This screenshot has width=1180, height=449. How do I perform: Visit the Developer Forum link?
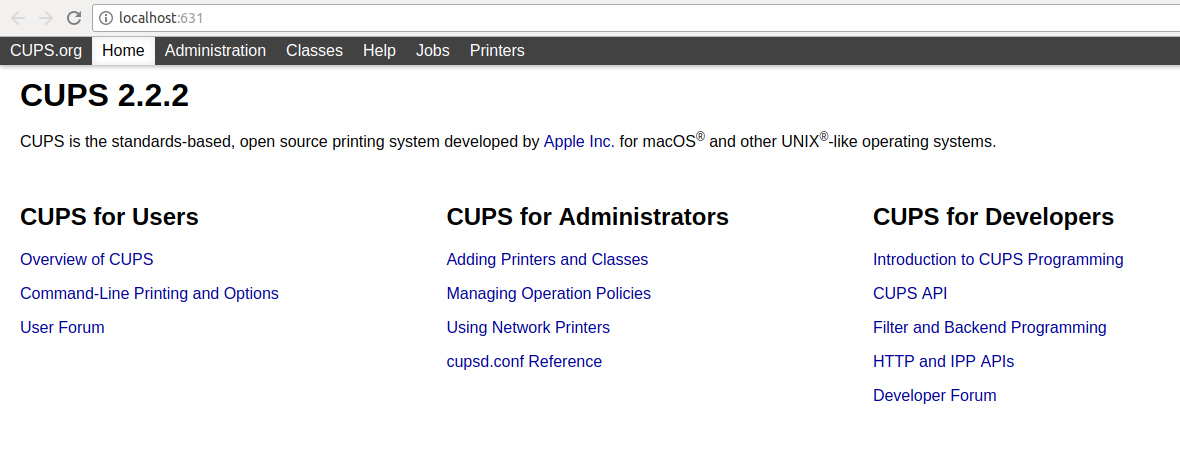[x=935, y=396]
